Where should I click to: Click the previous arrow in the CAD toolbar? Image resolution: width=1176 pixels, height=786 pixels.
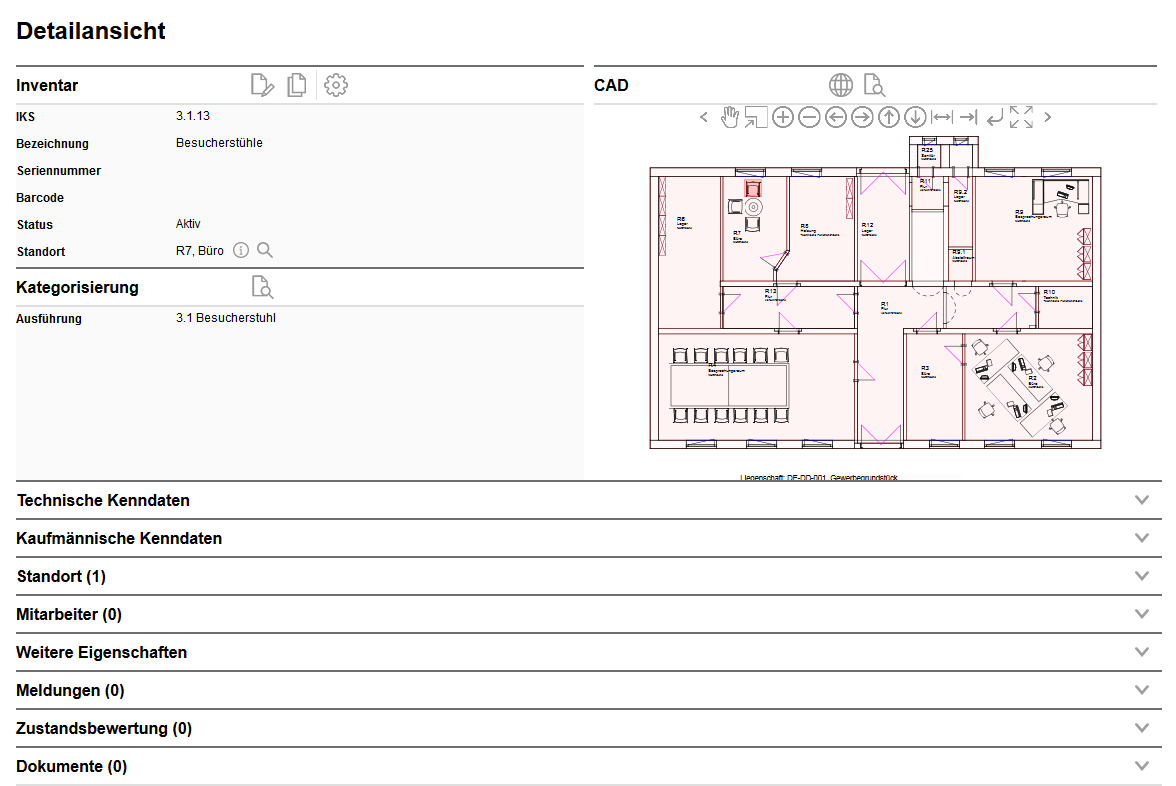pyautogui.click(x=703, y=117)
